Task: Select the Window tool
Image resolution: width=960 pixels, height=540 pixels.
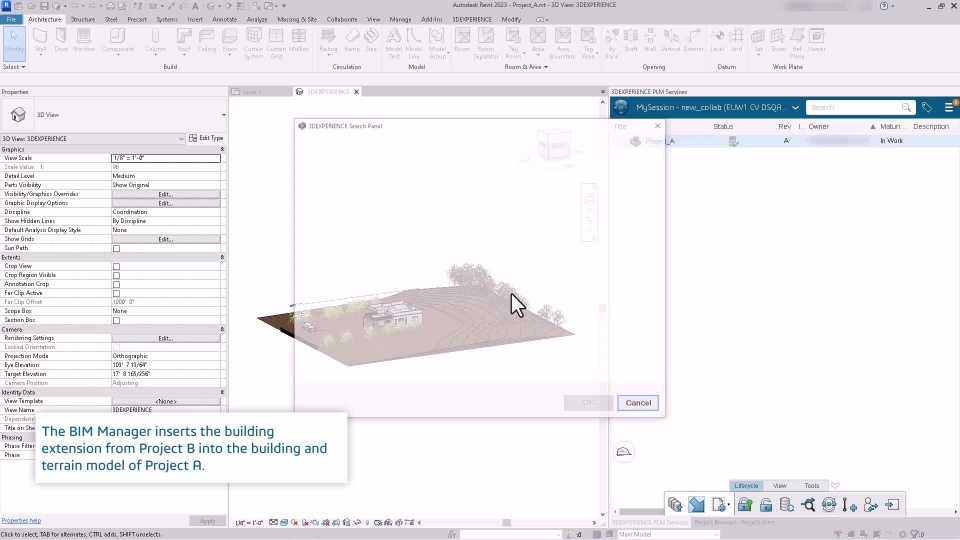Action: tap(84, 40)
